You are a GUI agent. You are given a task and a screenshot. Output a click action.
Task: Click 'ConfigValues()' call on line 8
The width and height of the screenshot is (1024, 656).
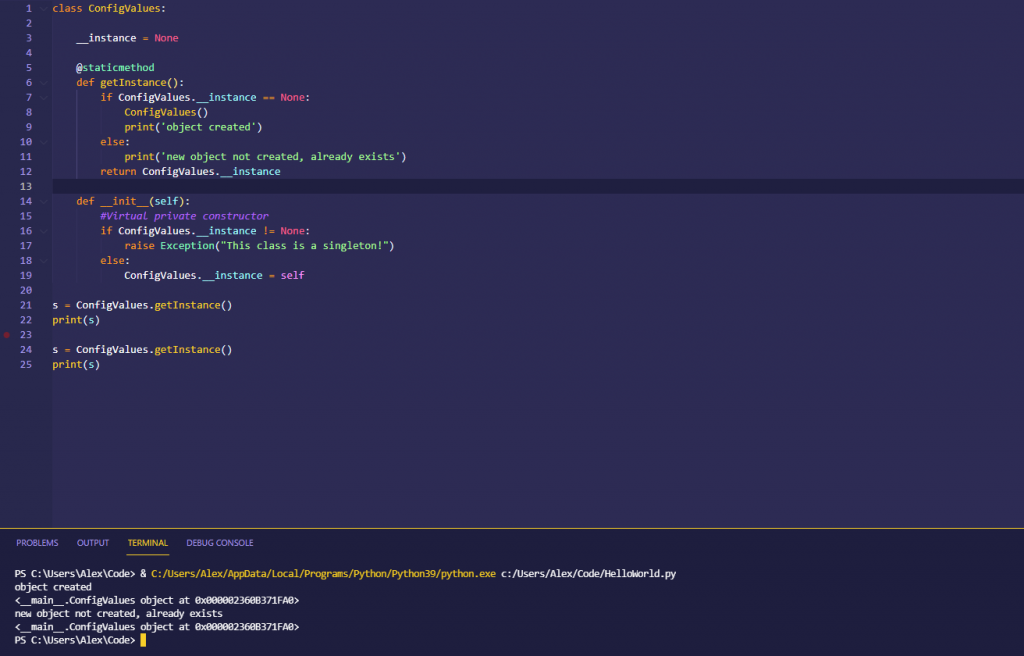click(167, 112)
